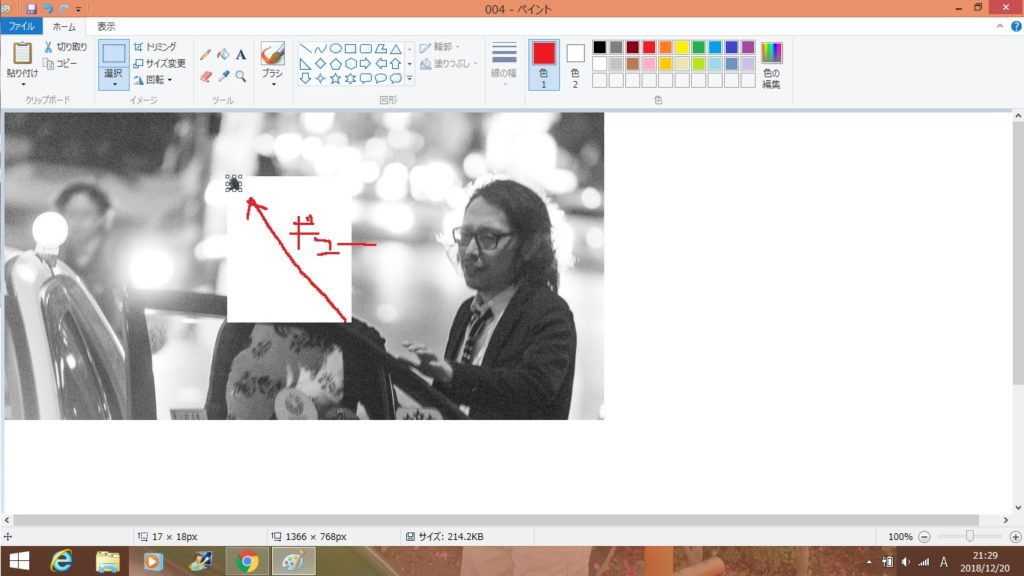1024x576 pixels.
Task: Open Google Chrome from the taskbar
Action: click(x=247, y=562)
